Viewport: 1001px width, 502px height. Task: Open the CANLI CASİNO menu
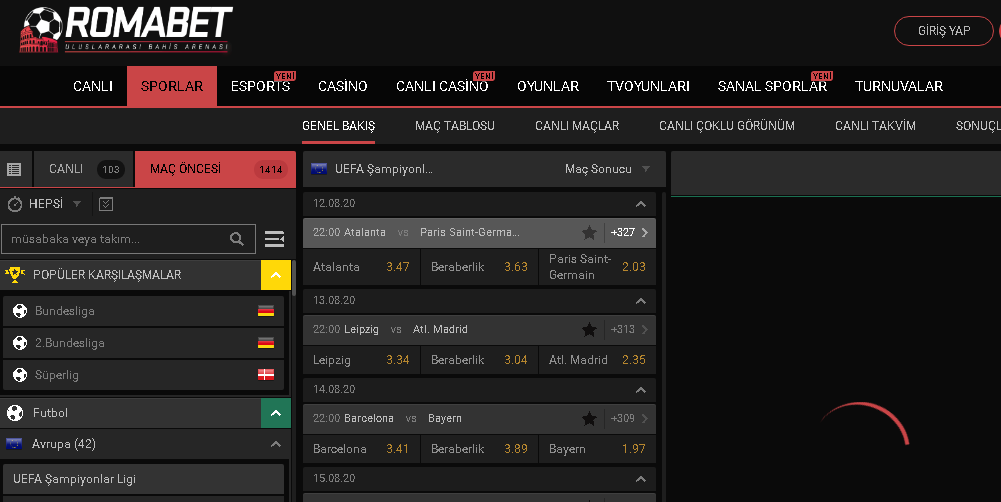442,86
